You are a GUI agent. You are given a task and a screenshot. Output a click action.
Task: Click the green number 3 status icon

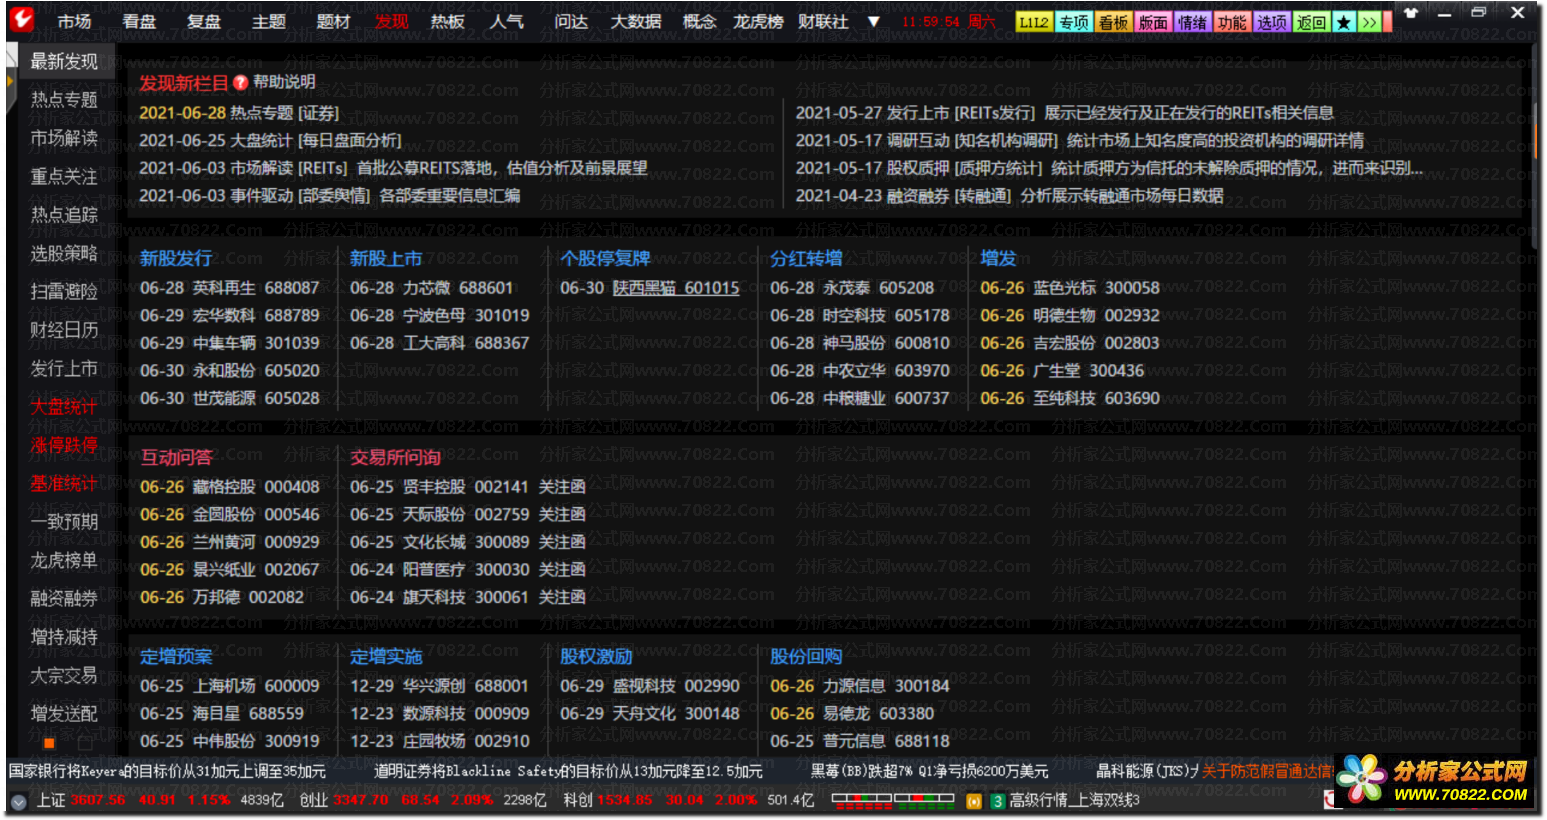tap(997, 802)
